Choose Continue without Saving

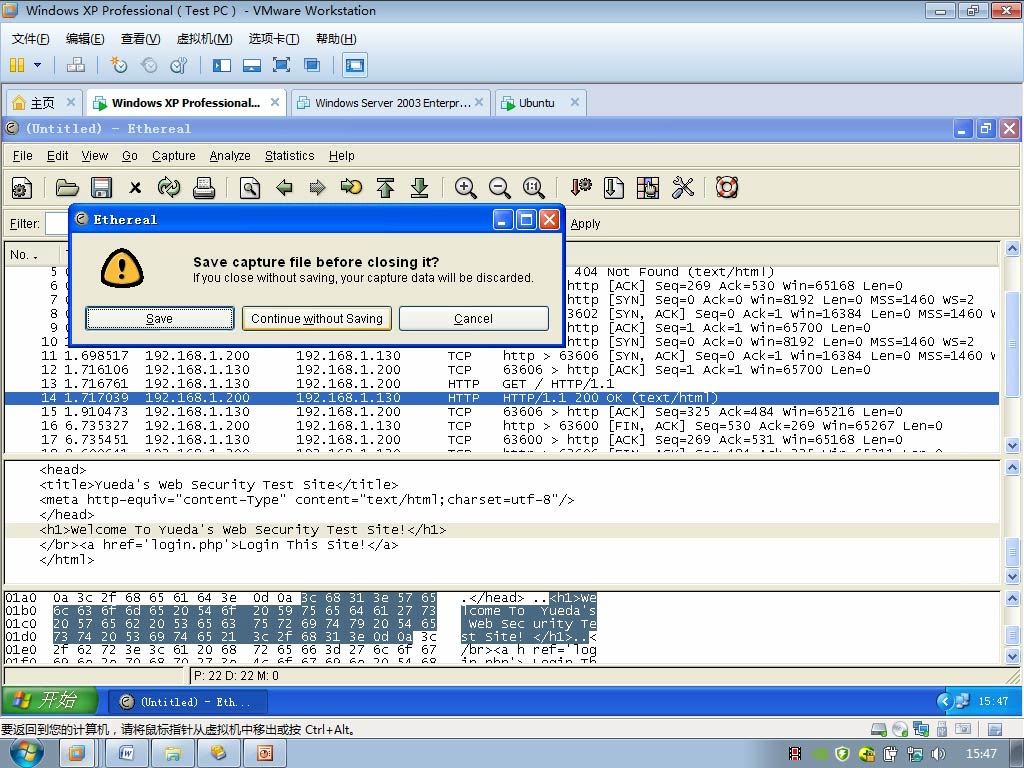pos(317,319)
